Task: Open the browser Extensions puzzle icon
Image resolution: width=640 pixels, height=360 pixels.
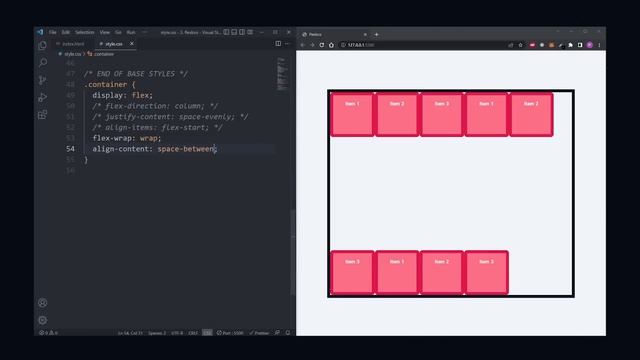Action: coord(570,45)
